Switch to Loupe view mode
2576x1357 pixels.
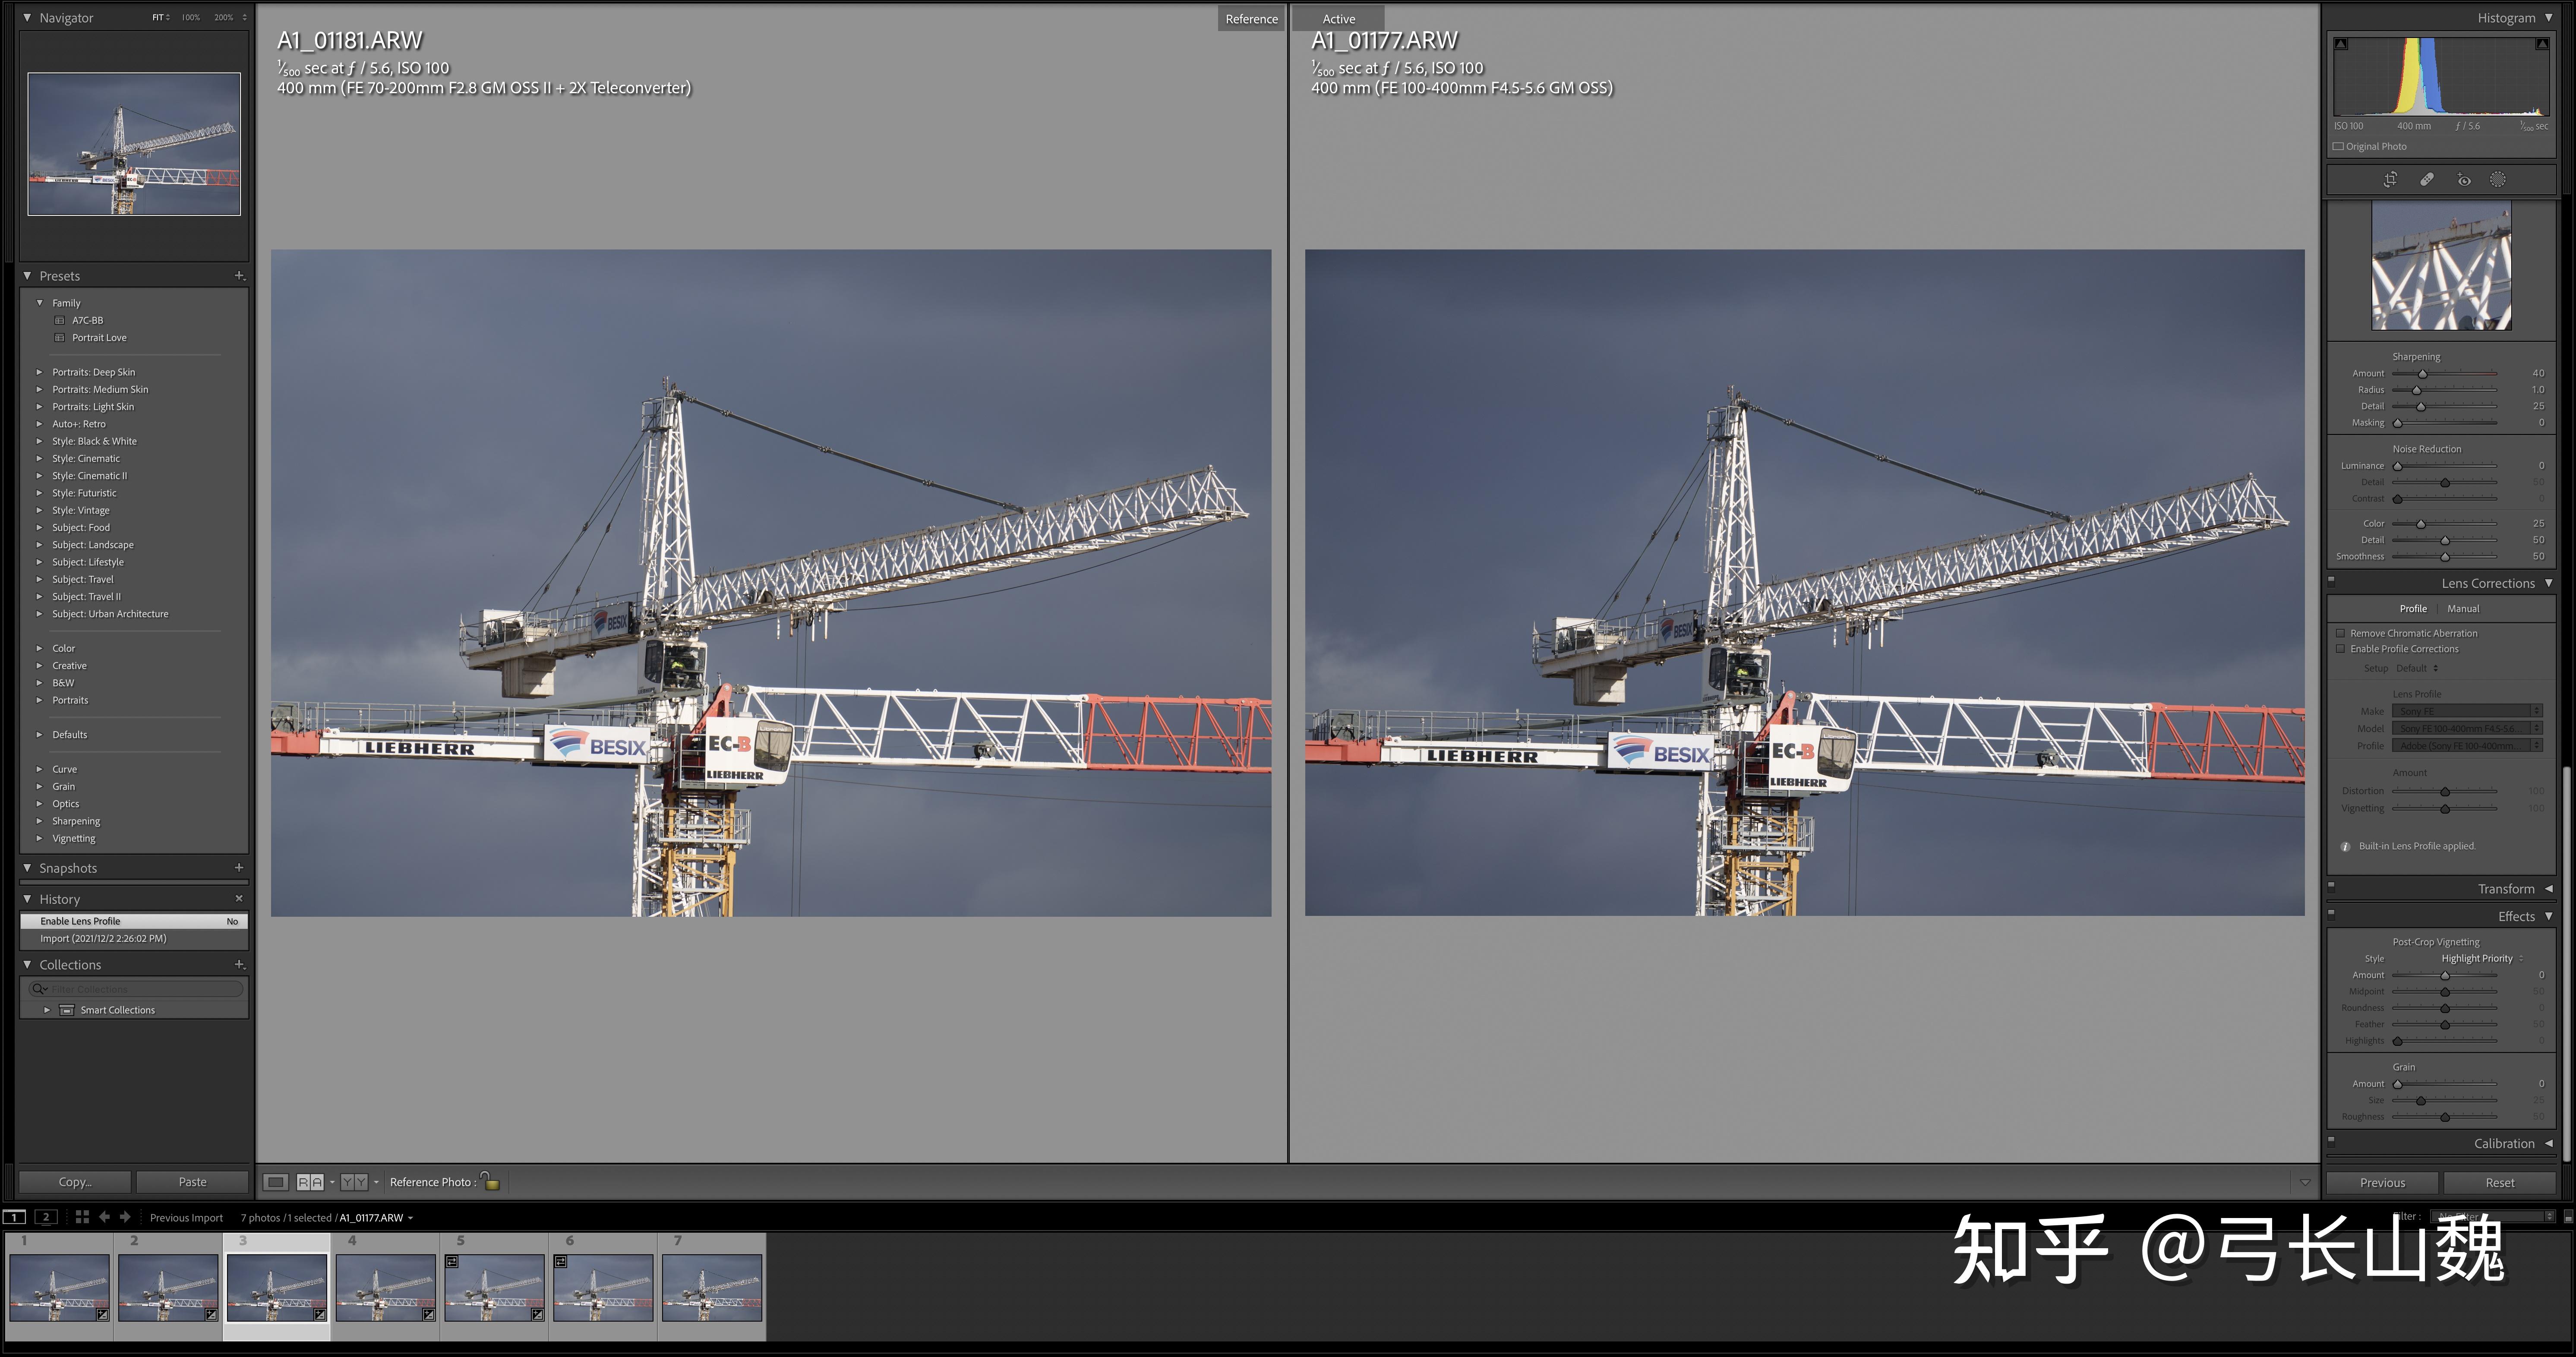pos(276,1182)
